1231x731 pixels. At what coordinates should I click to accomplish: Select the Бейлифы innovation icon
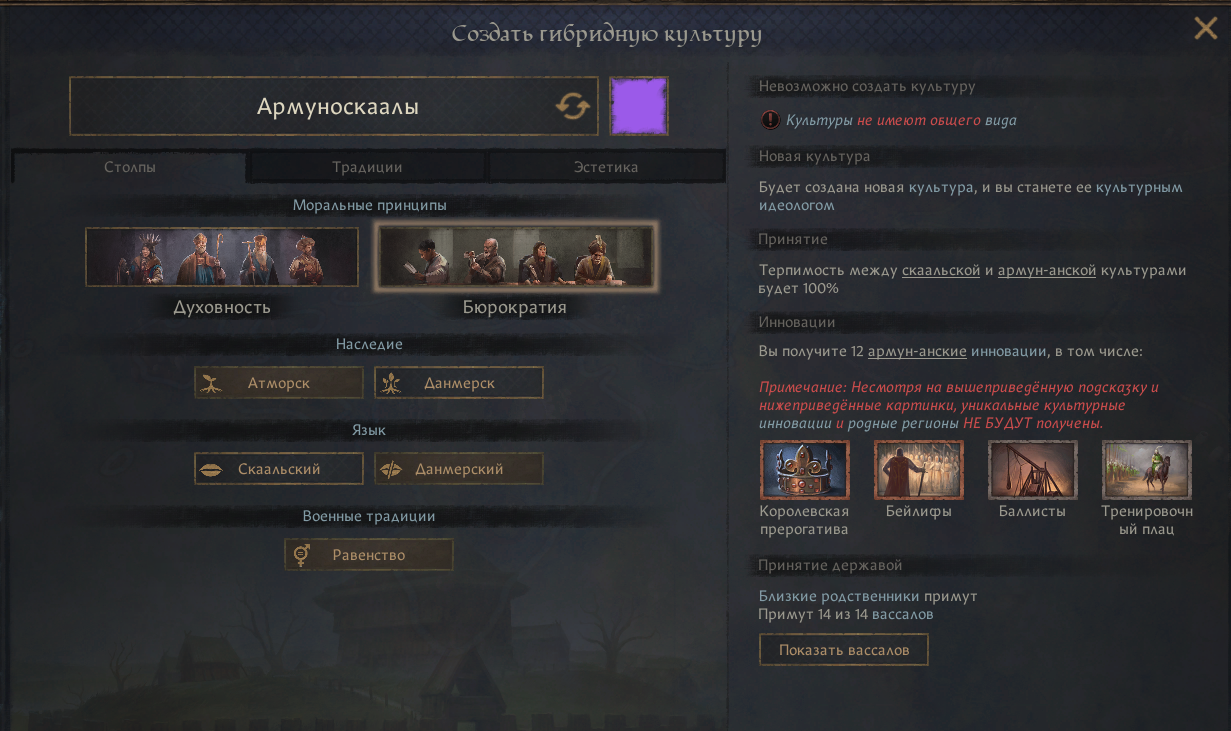918,469
